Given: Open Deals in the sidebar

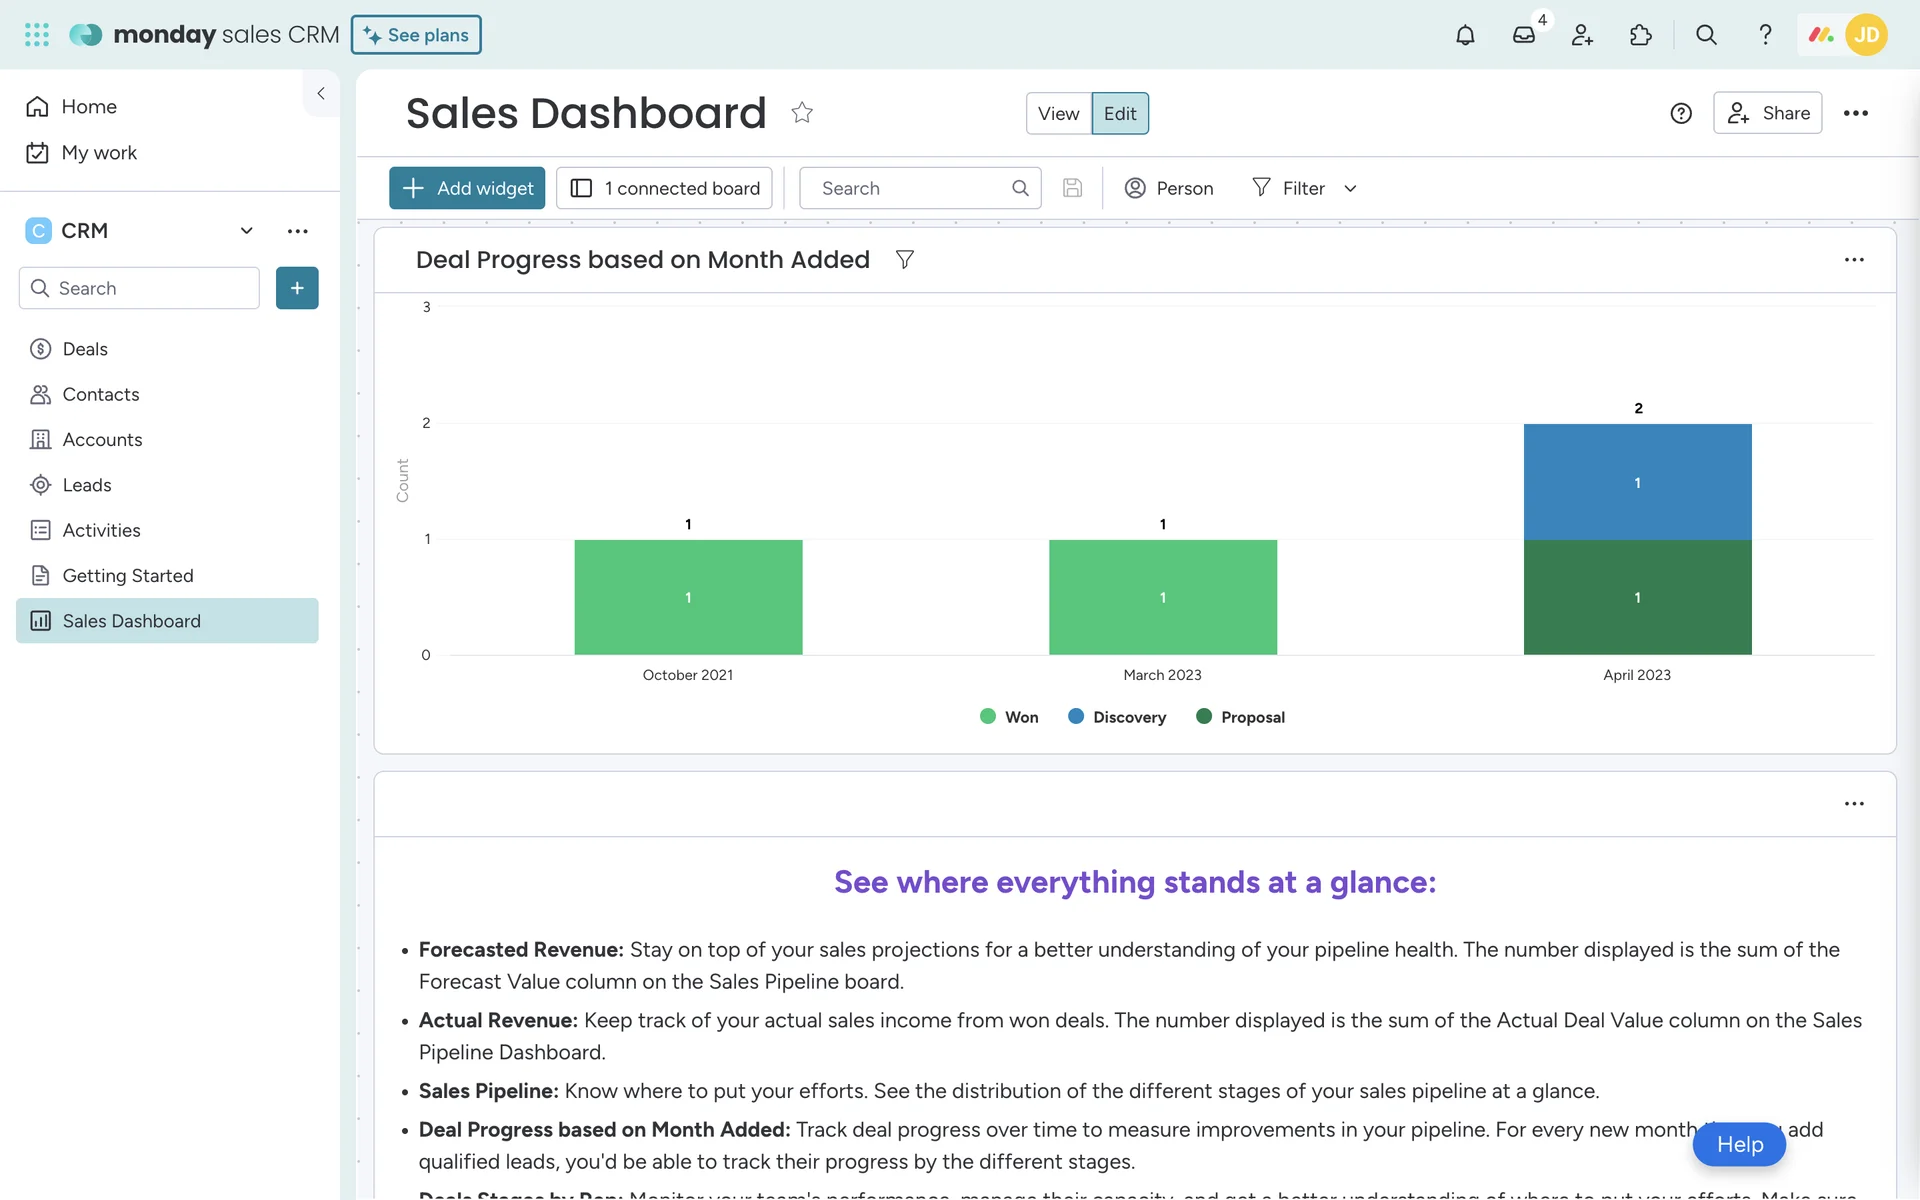Looking at the screenshot, I should click(85, 349).
